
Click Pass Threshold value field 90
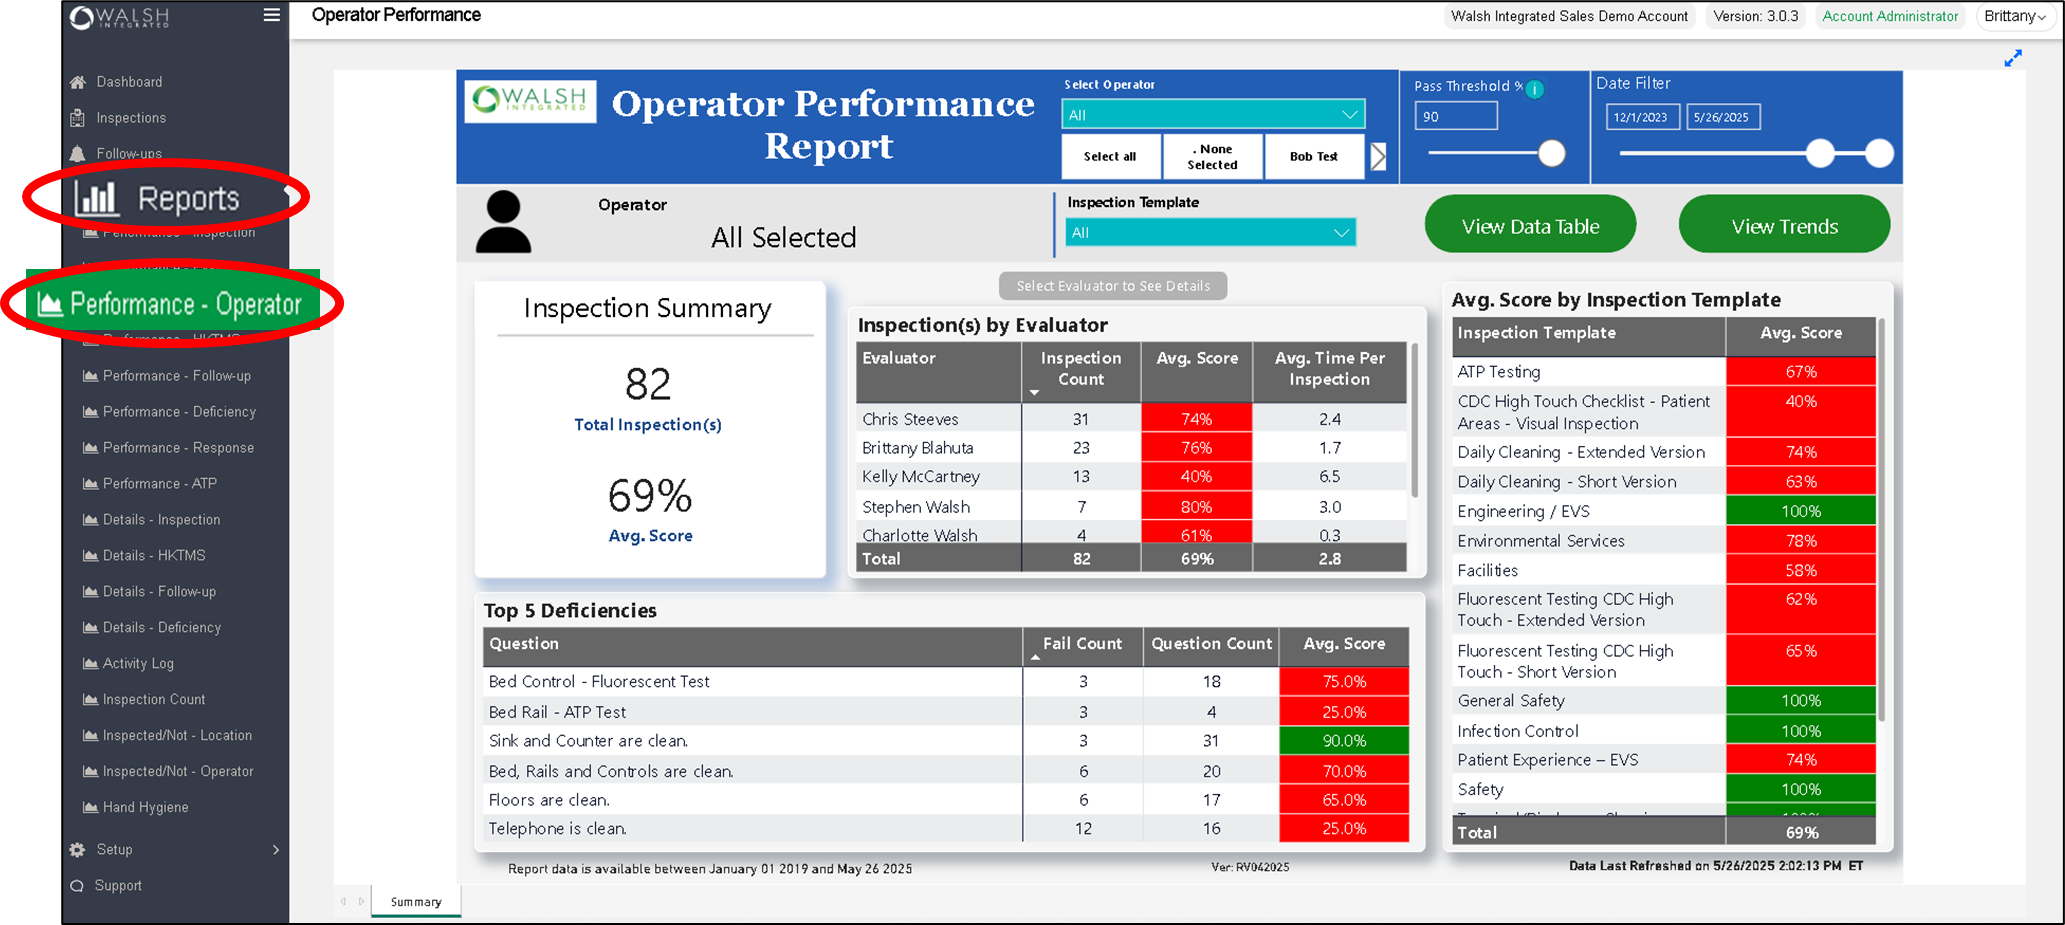1456,117
